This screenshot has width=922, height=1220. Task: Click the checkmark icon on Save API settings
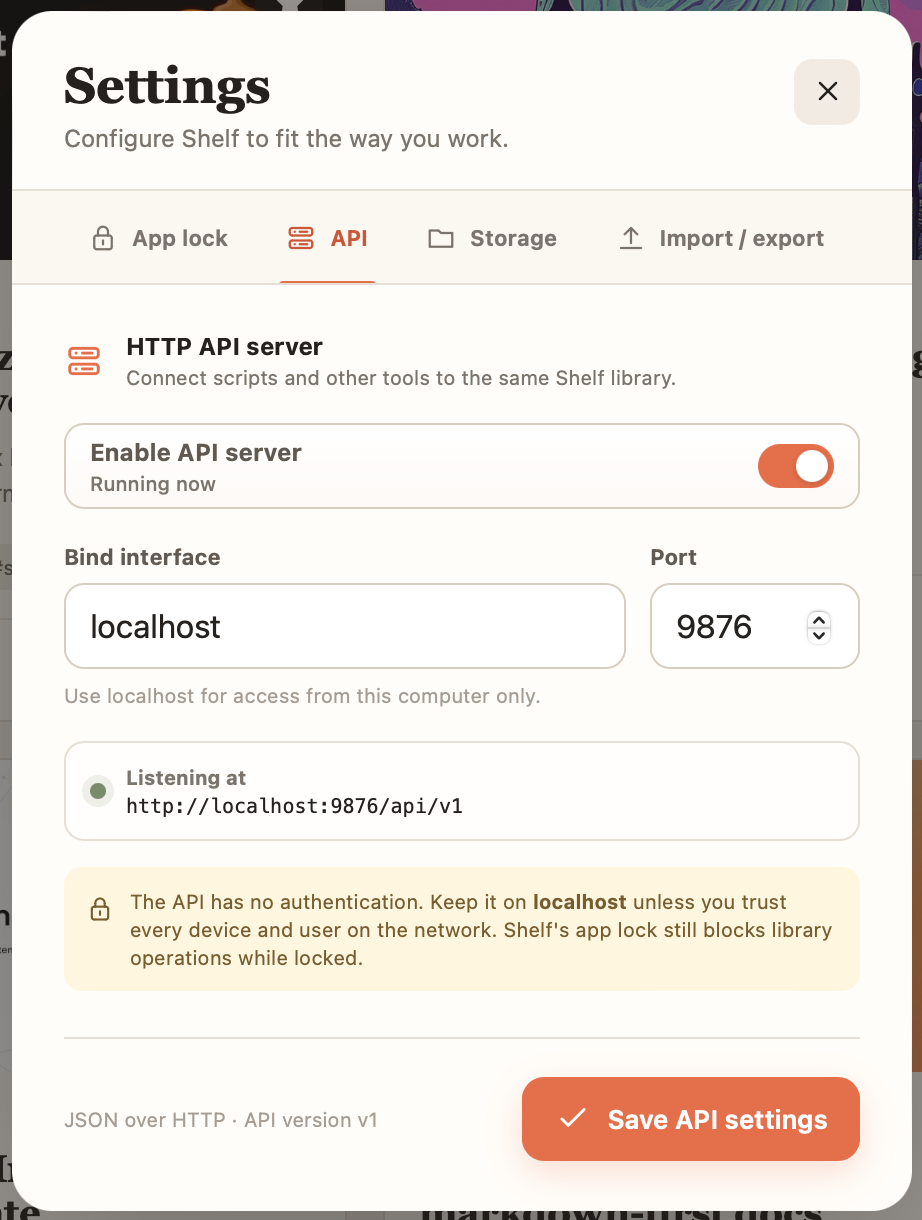click(572, 1119)
